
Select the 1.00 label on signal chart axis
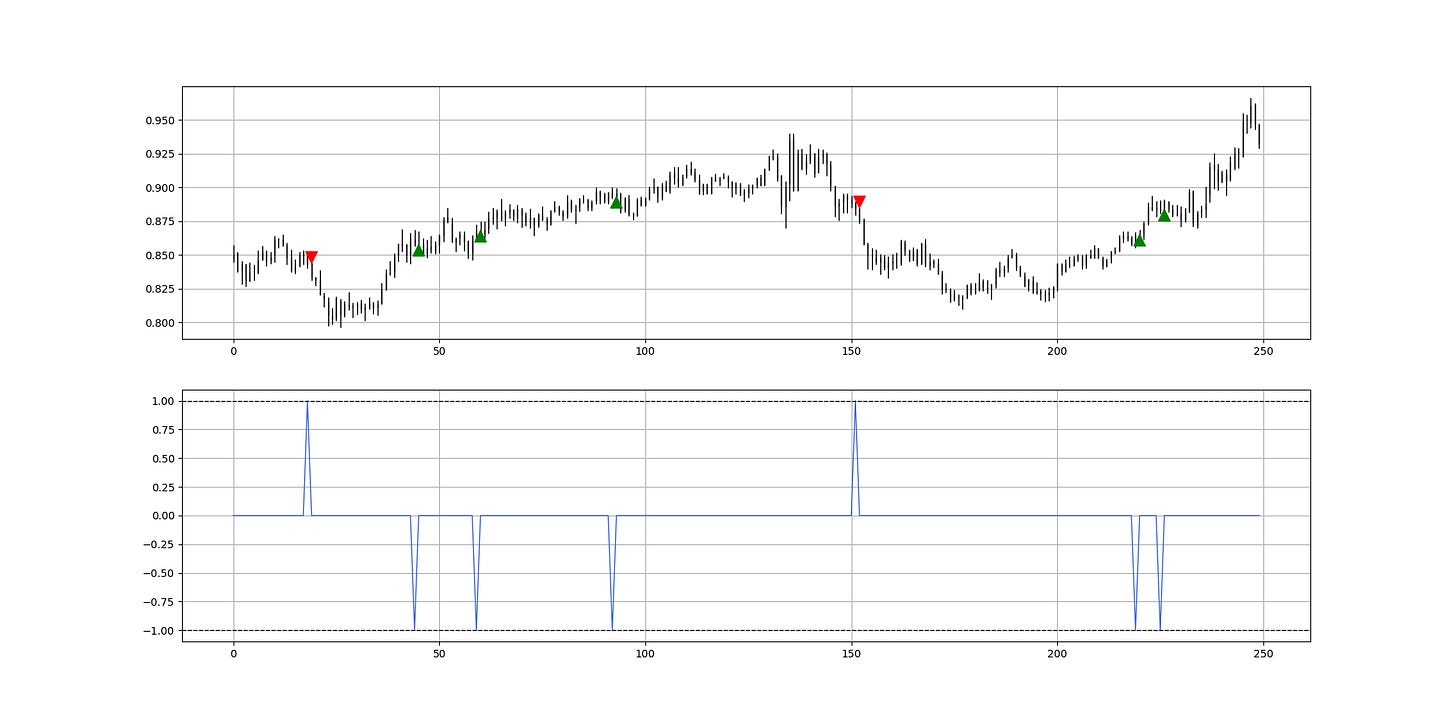162,401
